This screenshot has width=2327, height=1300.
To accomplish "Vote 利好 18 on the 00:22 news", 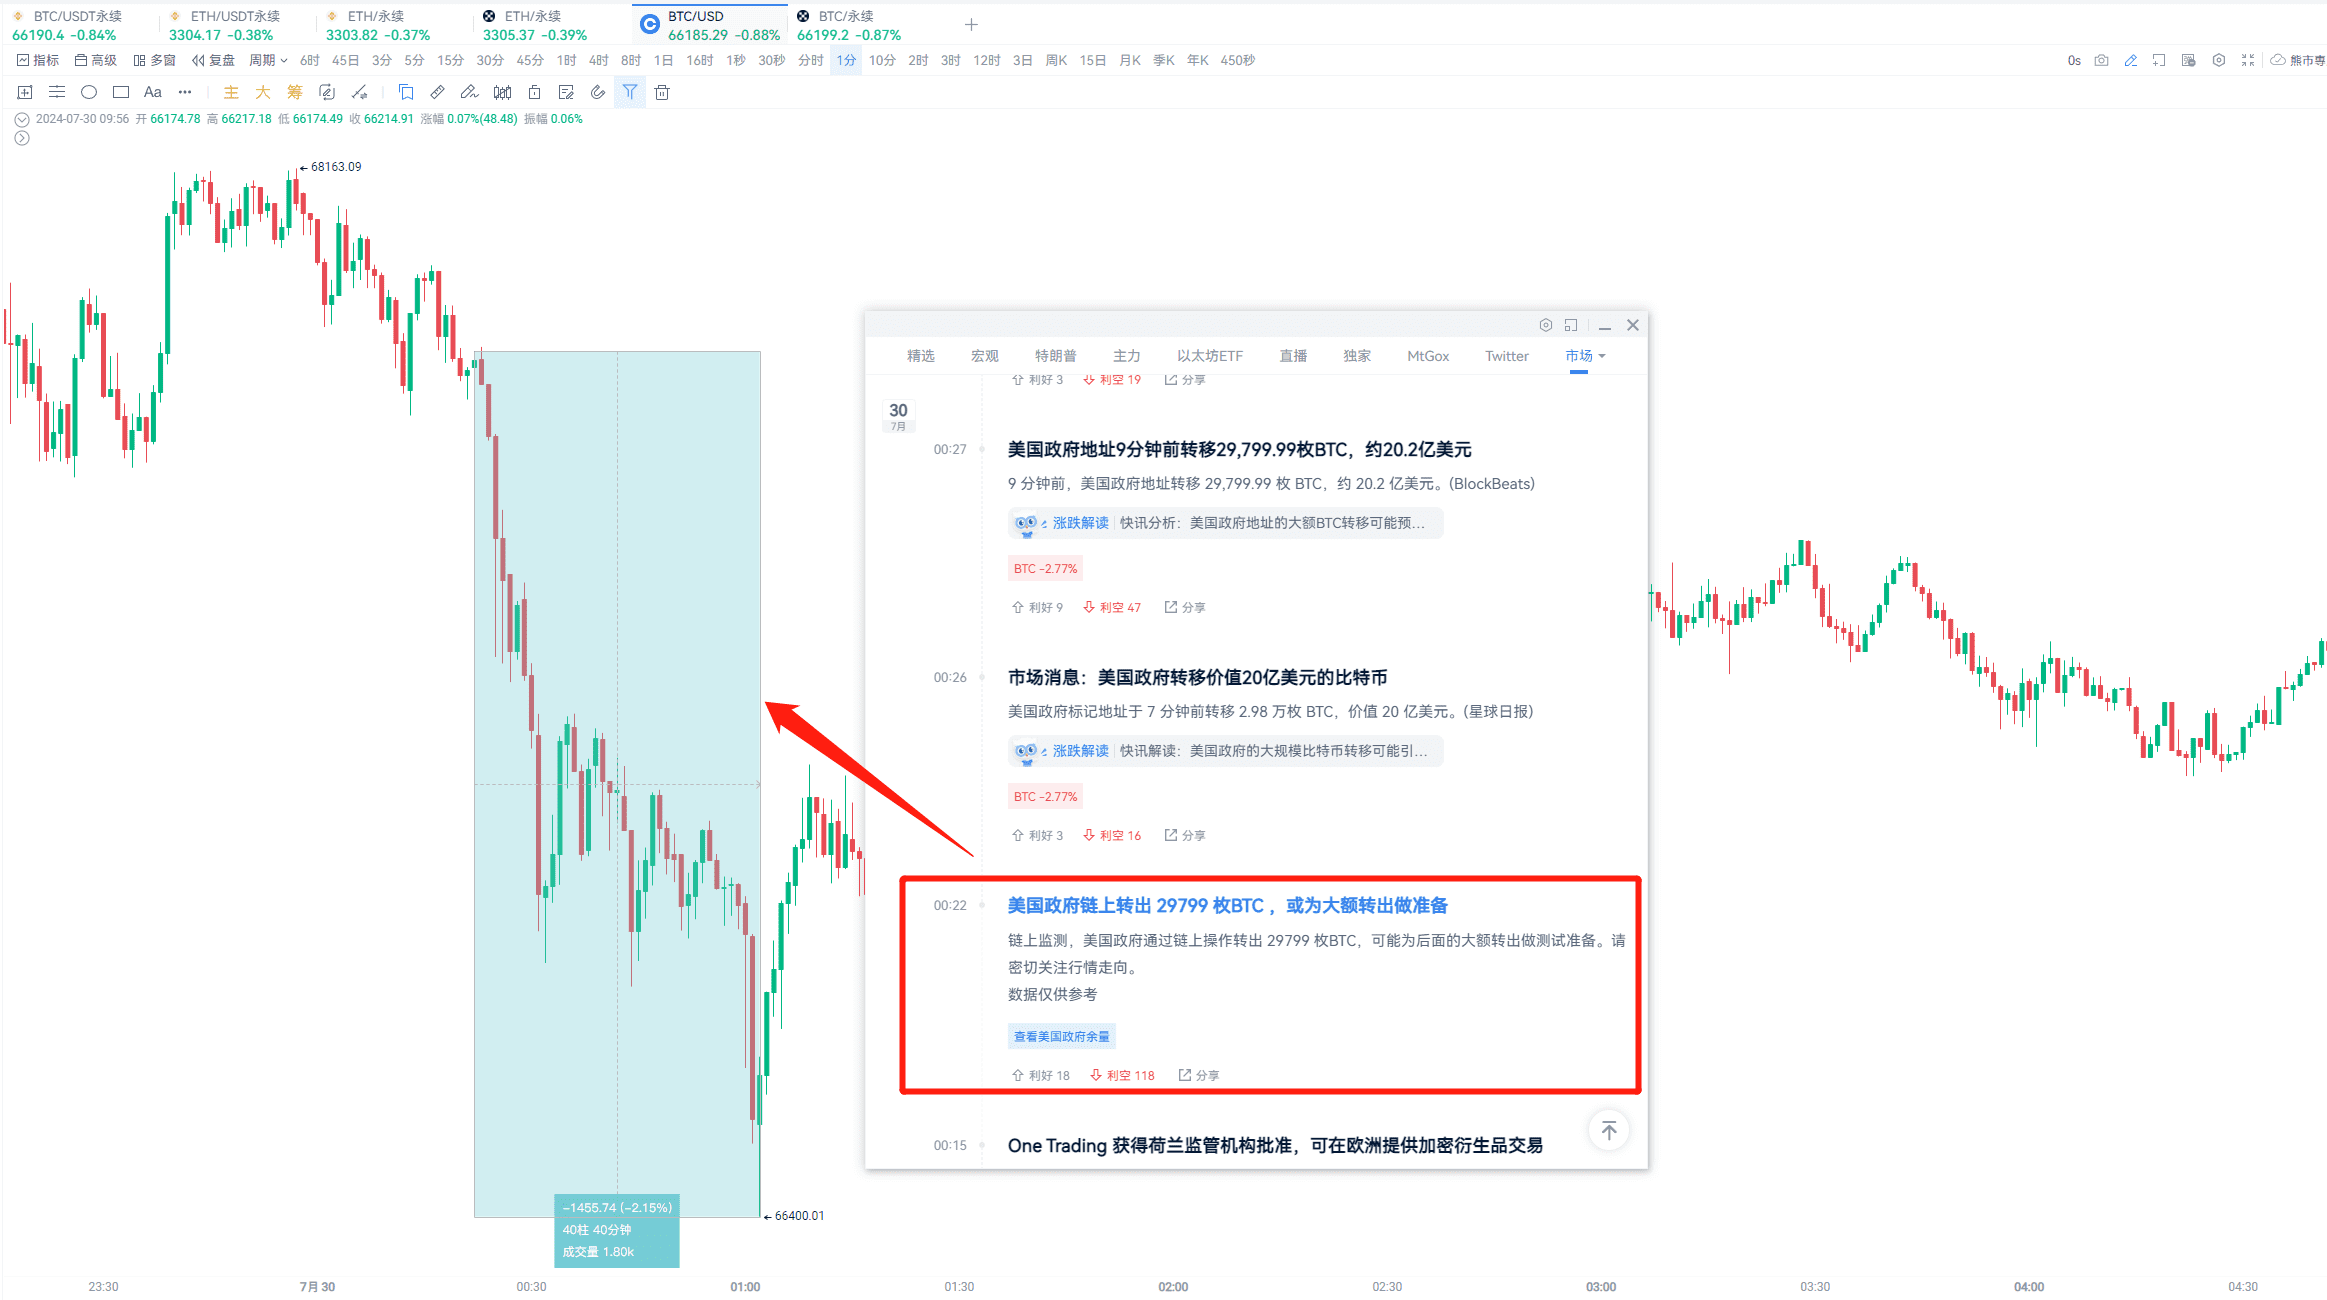I will point(1040,1076).
